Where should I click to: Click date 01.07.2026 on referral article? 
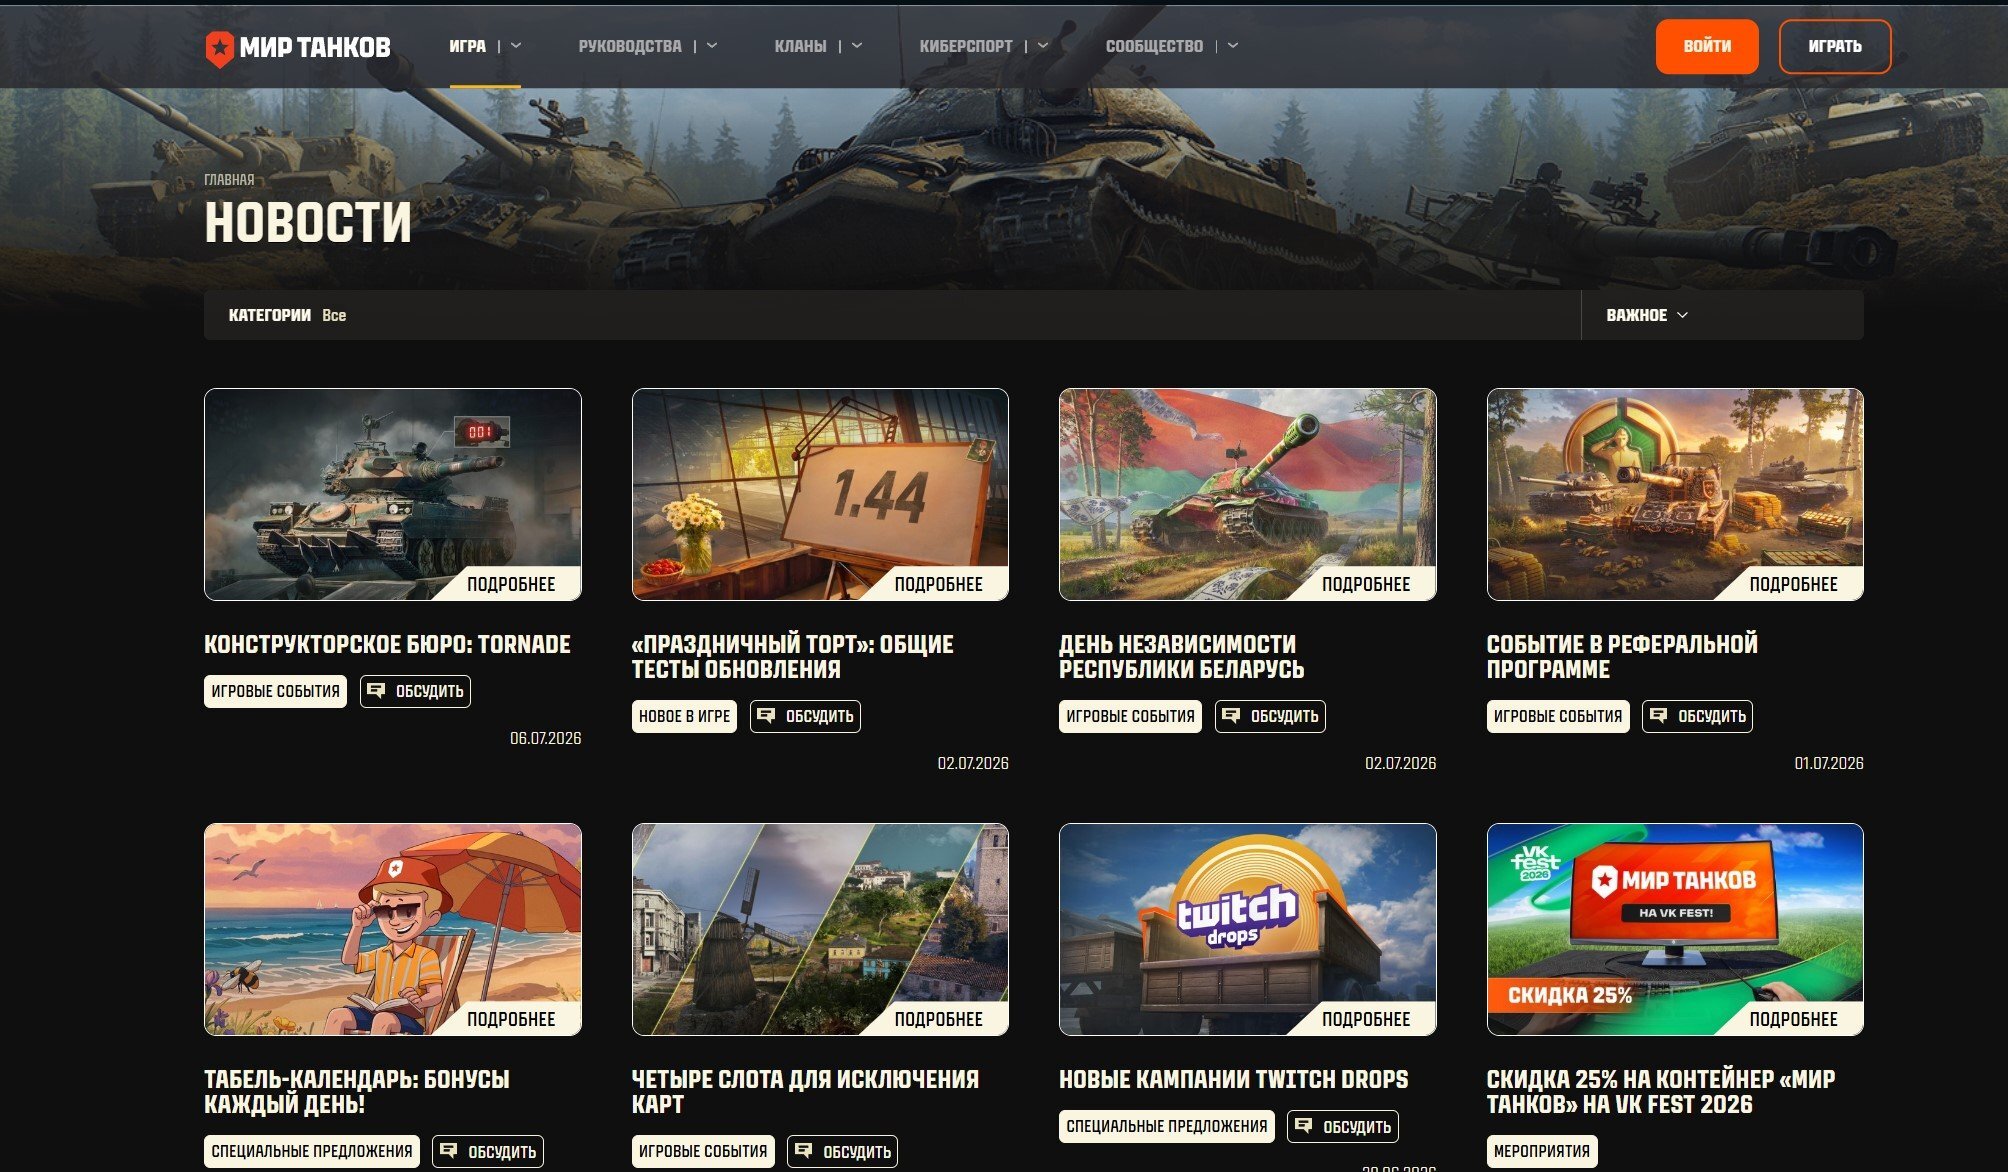[1829, 764]
